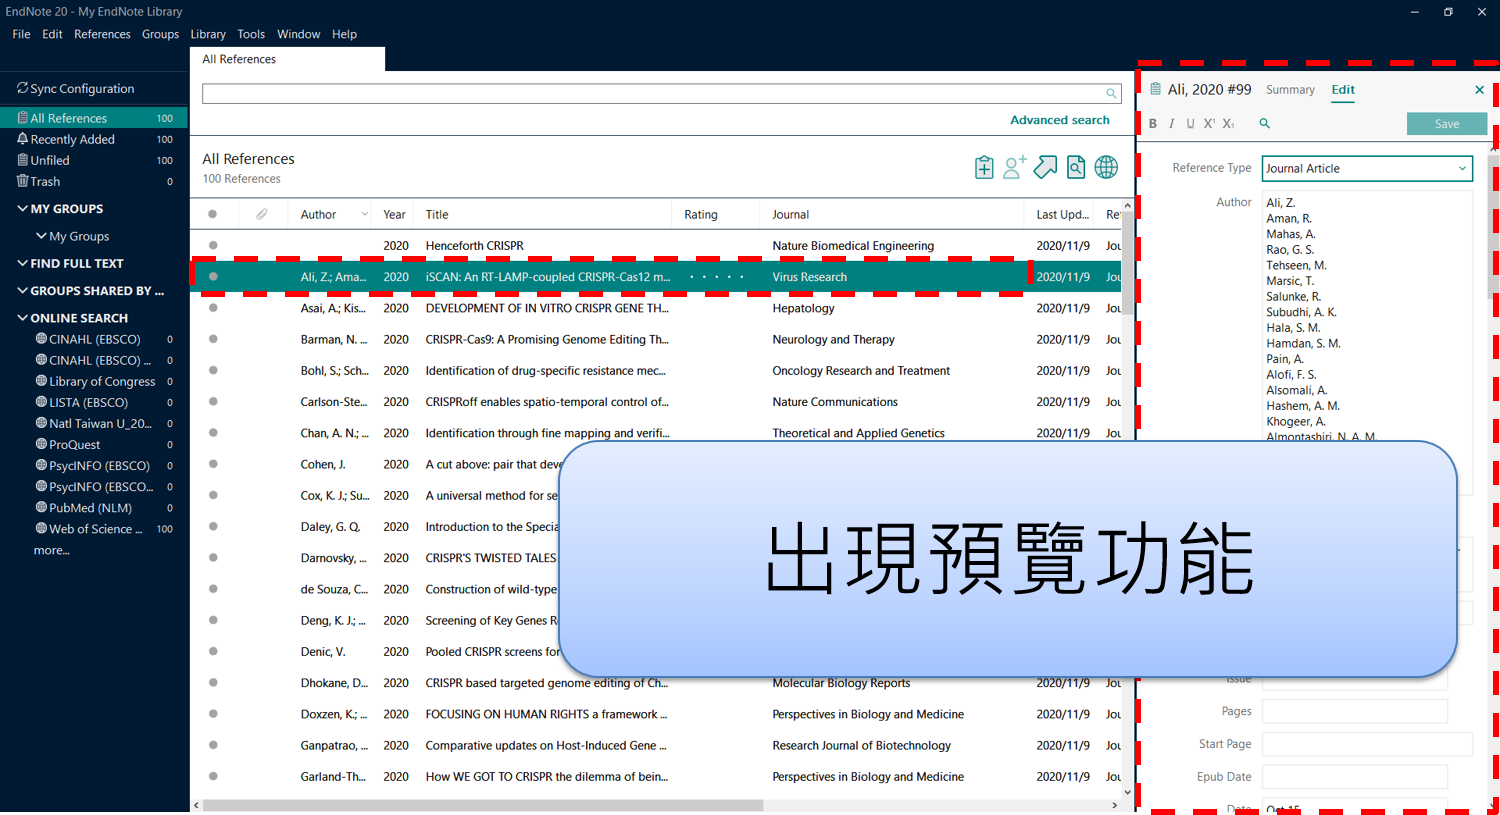The width and height of the screenshot is (1500, 815).
Task: Click the share library person-plus icon
Action: point(1015,167)
